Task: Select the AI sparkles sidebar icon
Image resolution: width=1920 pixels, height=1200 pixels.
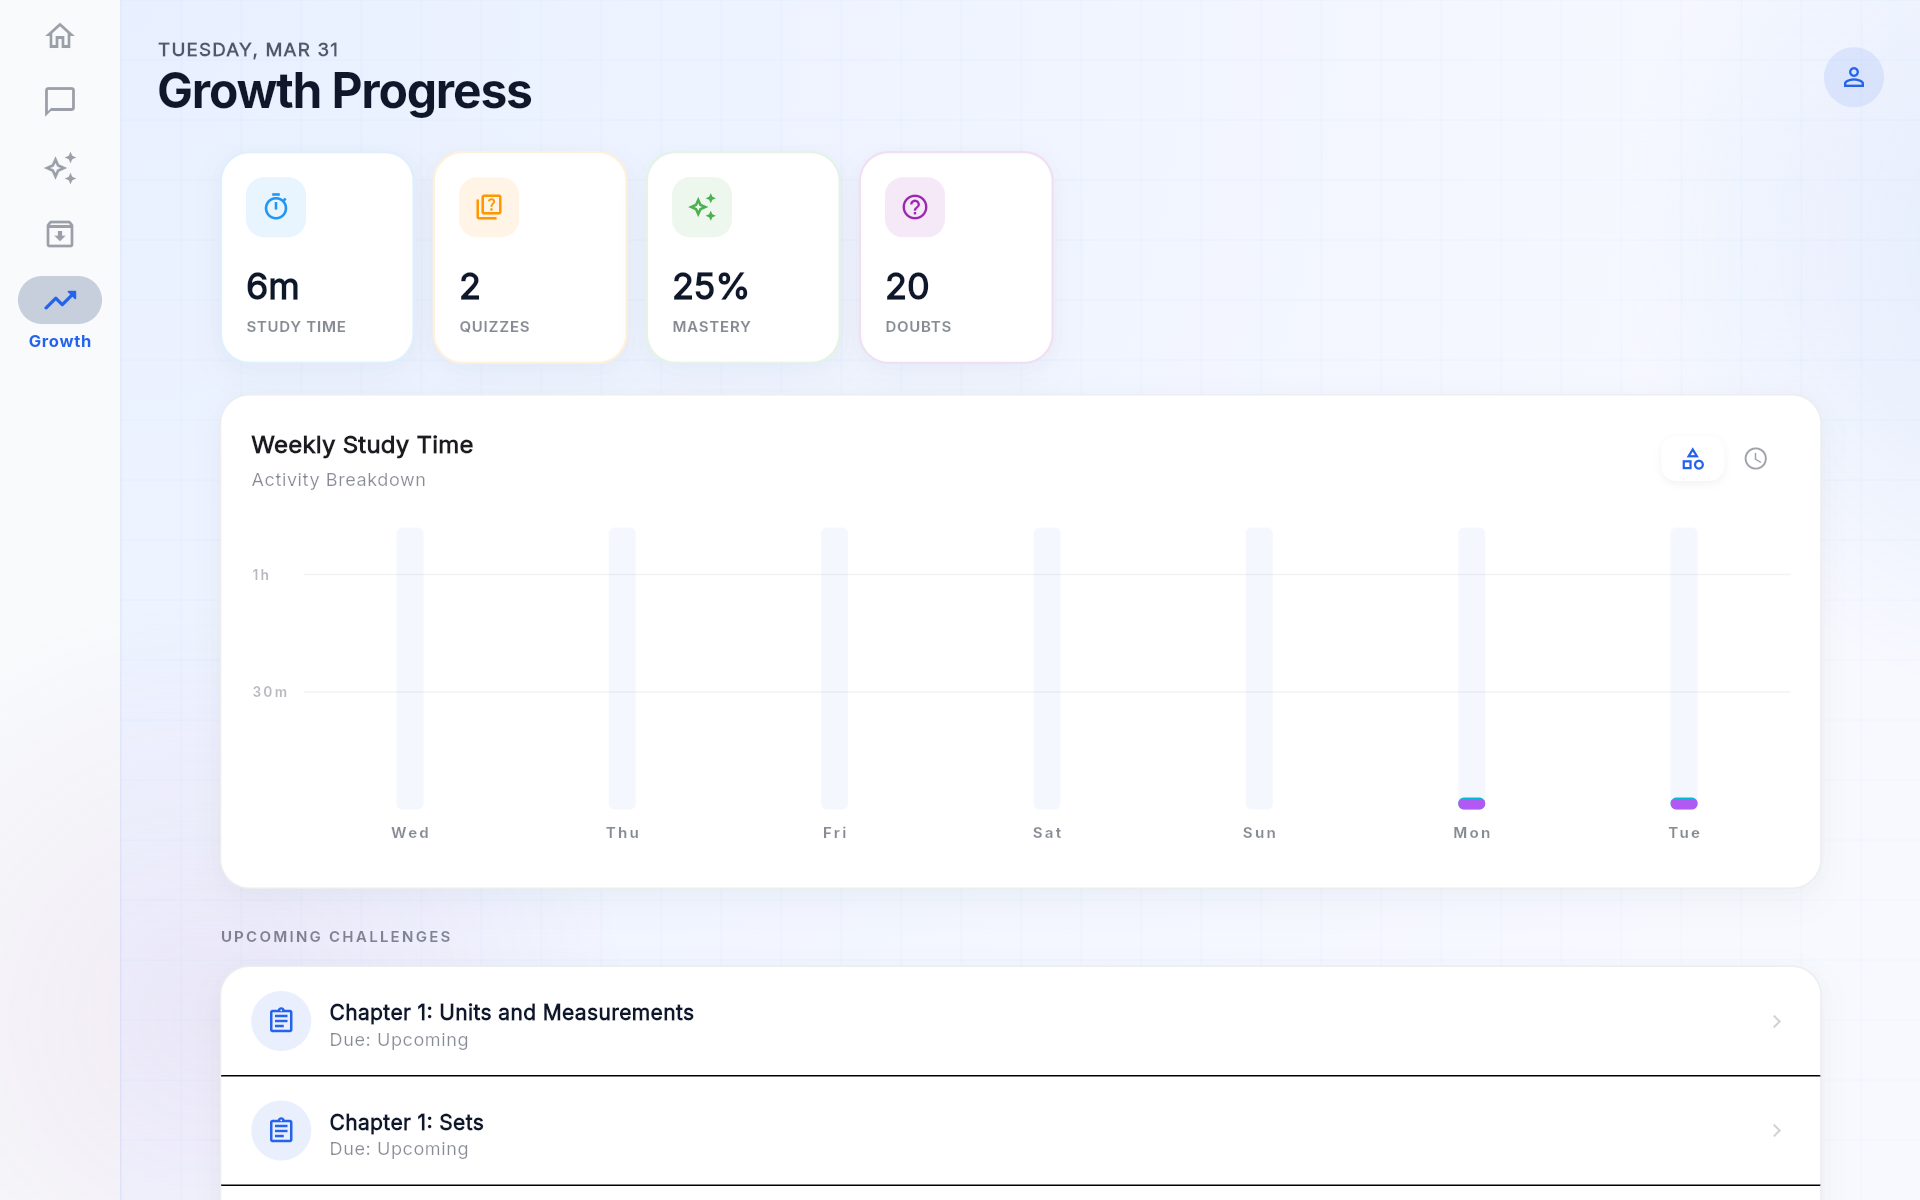Action: tap(60, 168)
